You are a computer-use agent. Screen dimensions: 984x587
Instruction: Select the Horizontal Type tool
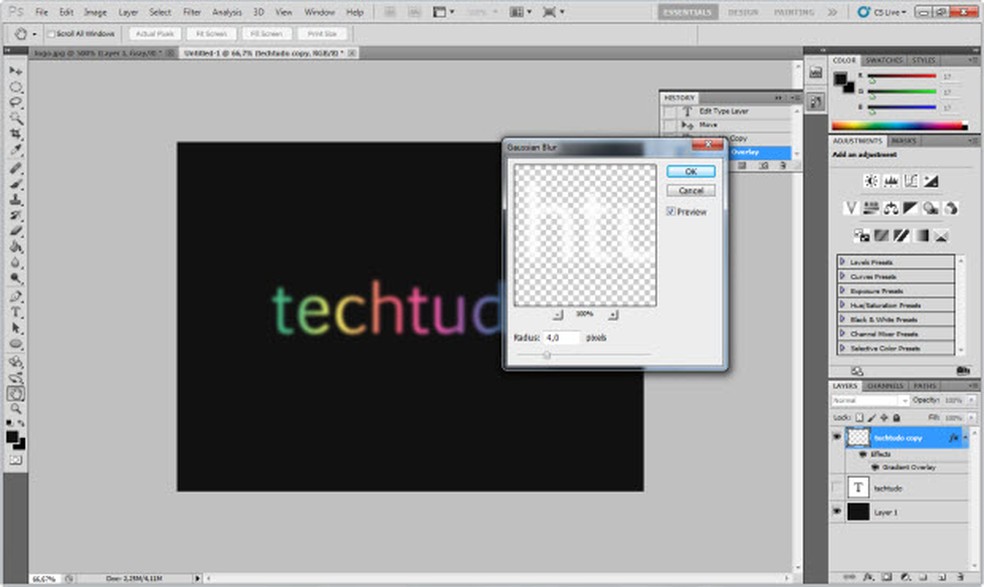click(x=16, y=312)
